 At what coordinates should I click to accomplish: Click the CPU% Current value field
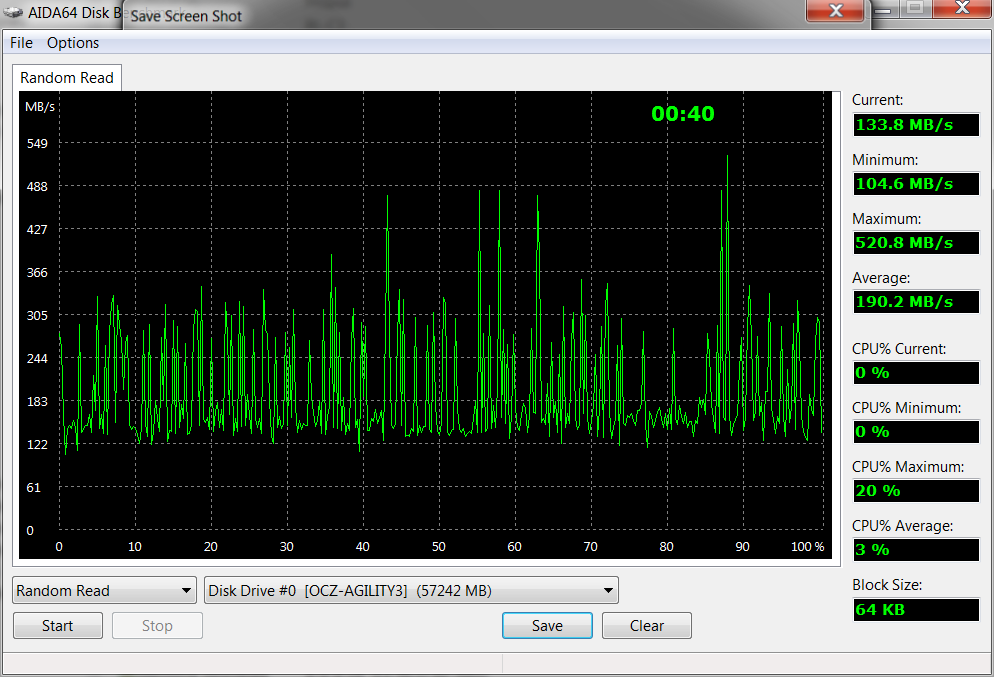pyautogui.click(x=916, y=373)
